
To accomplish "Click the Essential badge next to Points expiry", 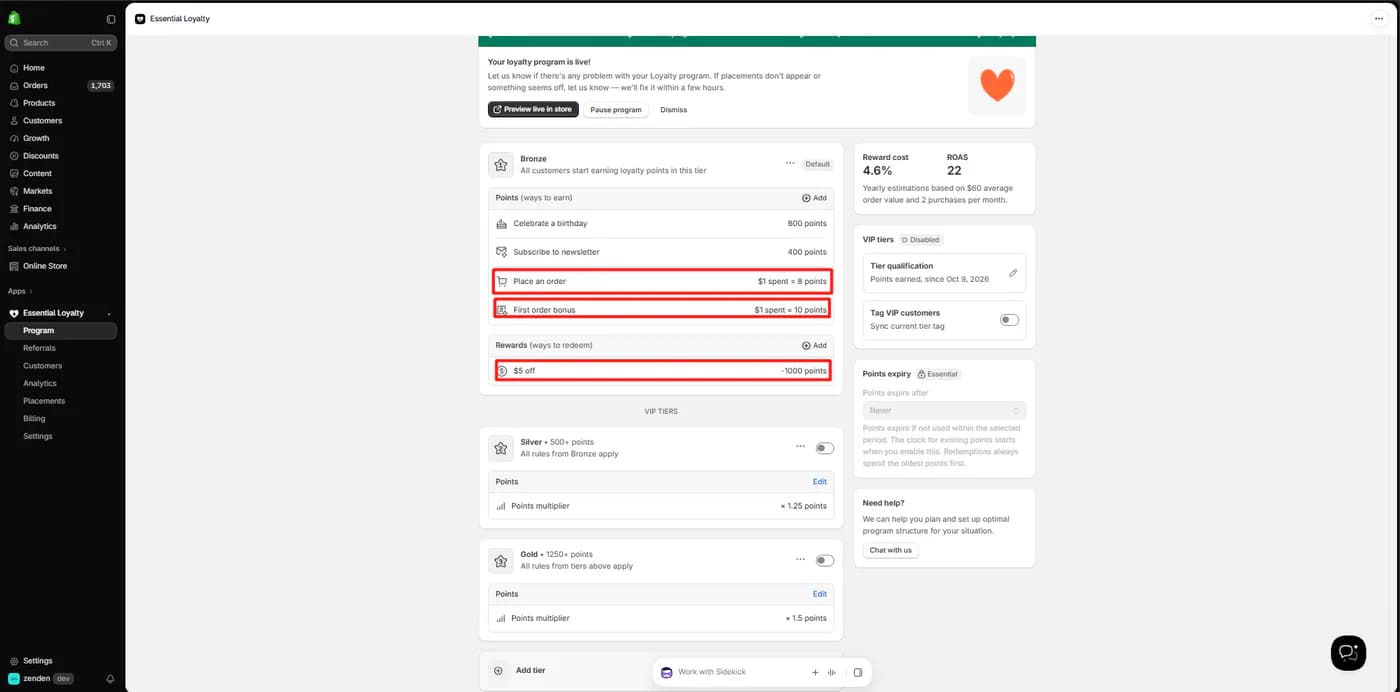I will click(939, 374).
